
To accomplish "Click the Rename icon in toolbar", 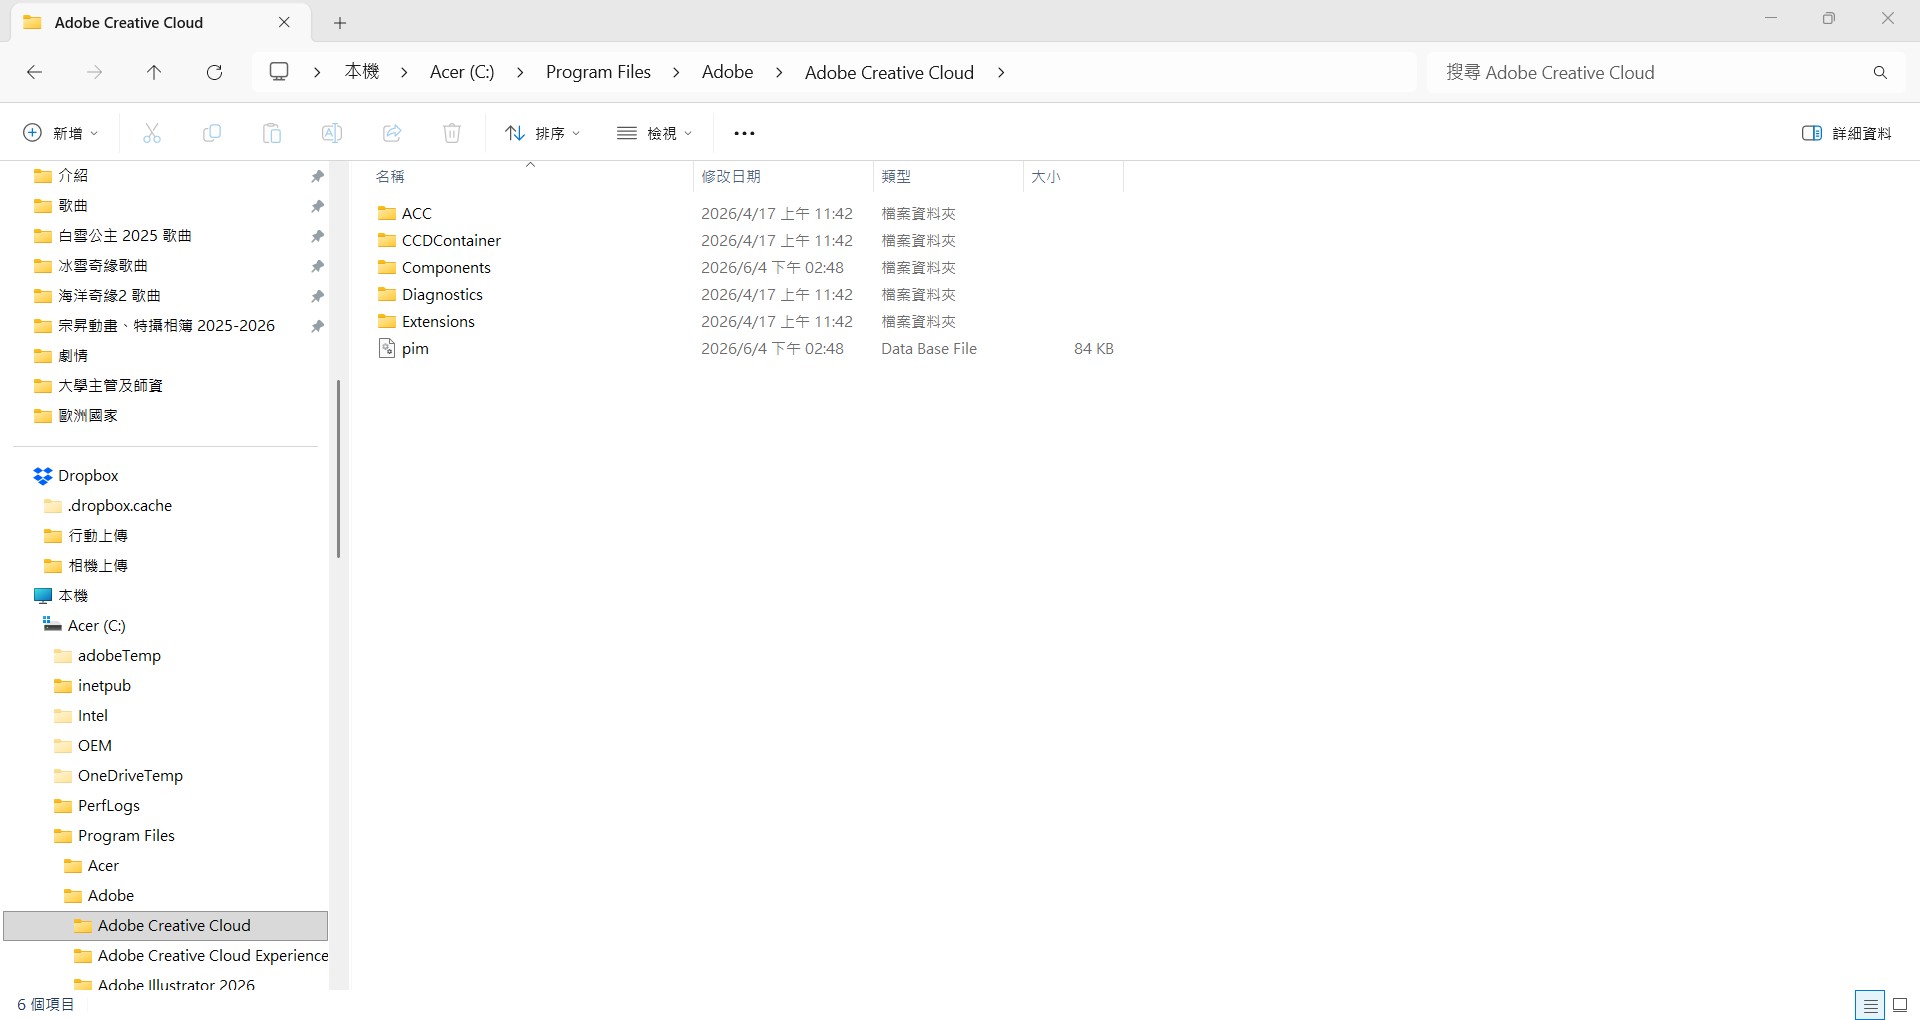I will (x=332, y=133).
